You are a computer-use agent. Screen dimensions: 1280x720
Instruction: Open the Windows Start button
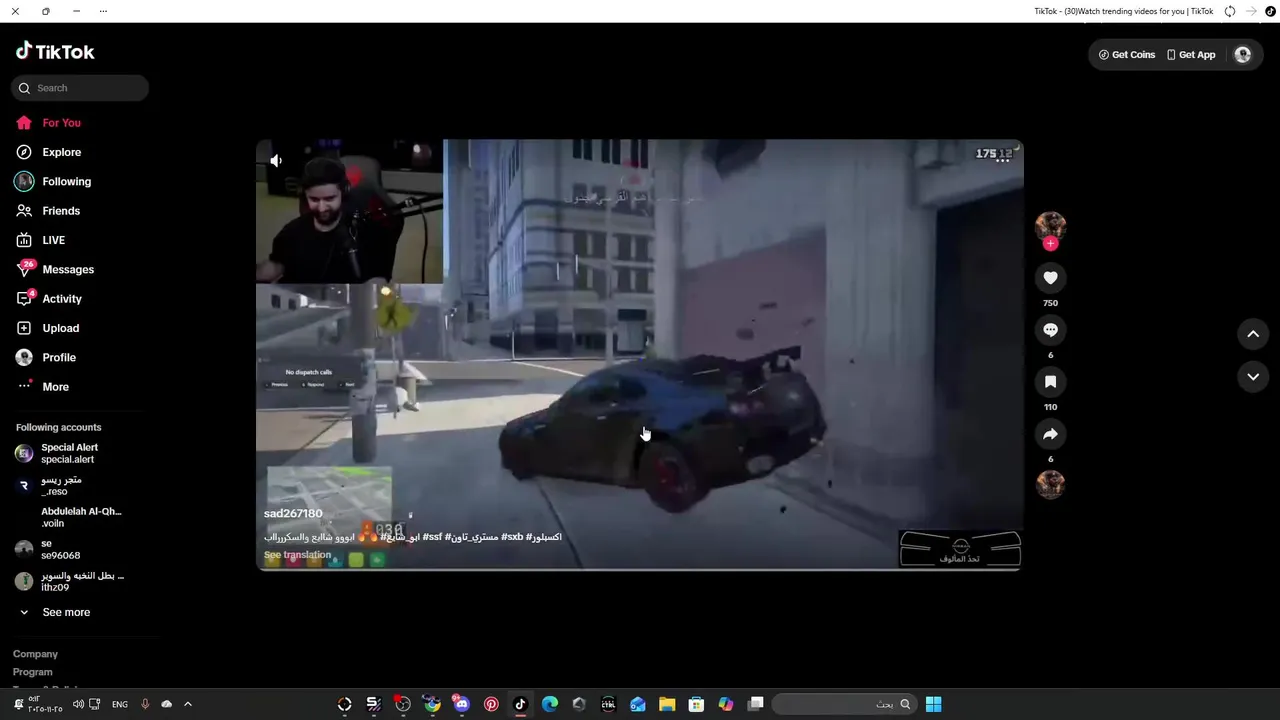tap(933, 704)
